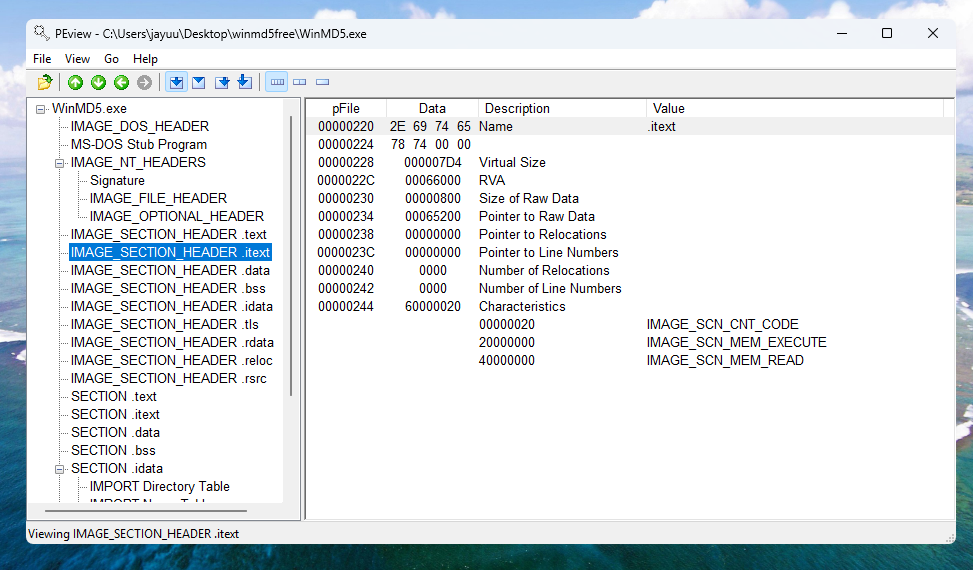Select the Number of Relocations row

(x=630, y=270)
